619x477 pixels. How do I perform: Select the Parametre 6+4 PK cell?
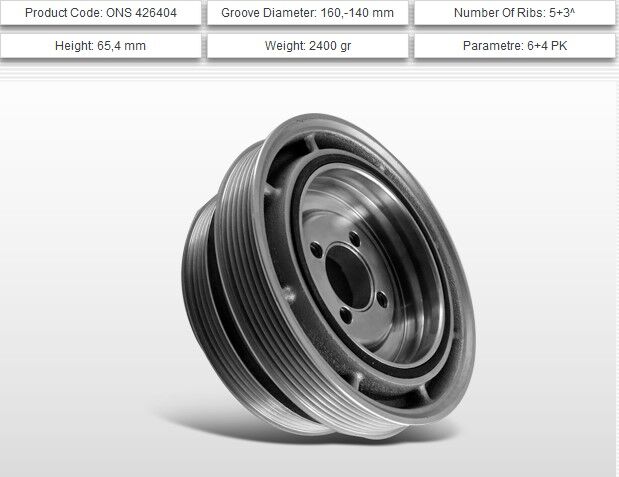click(514, 46)
